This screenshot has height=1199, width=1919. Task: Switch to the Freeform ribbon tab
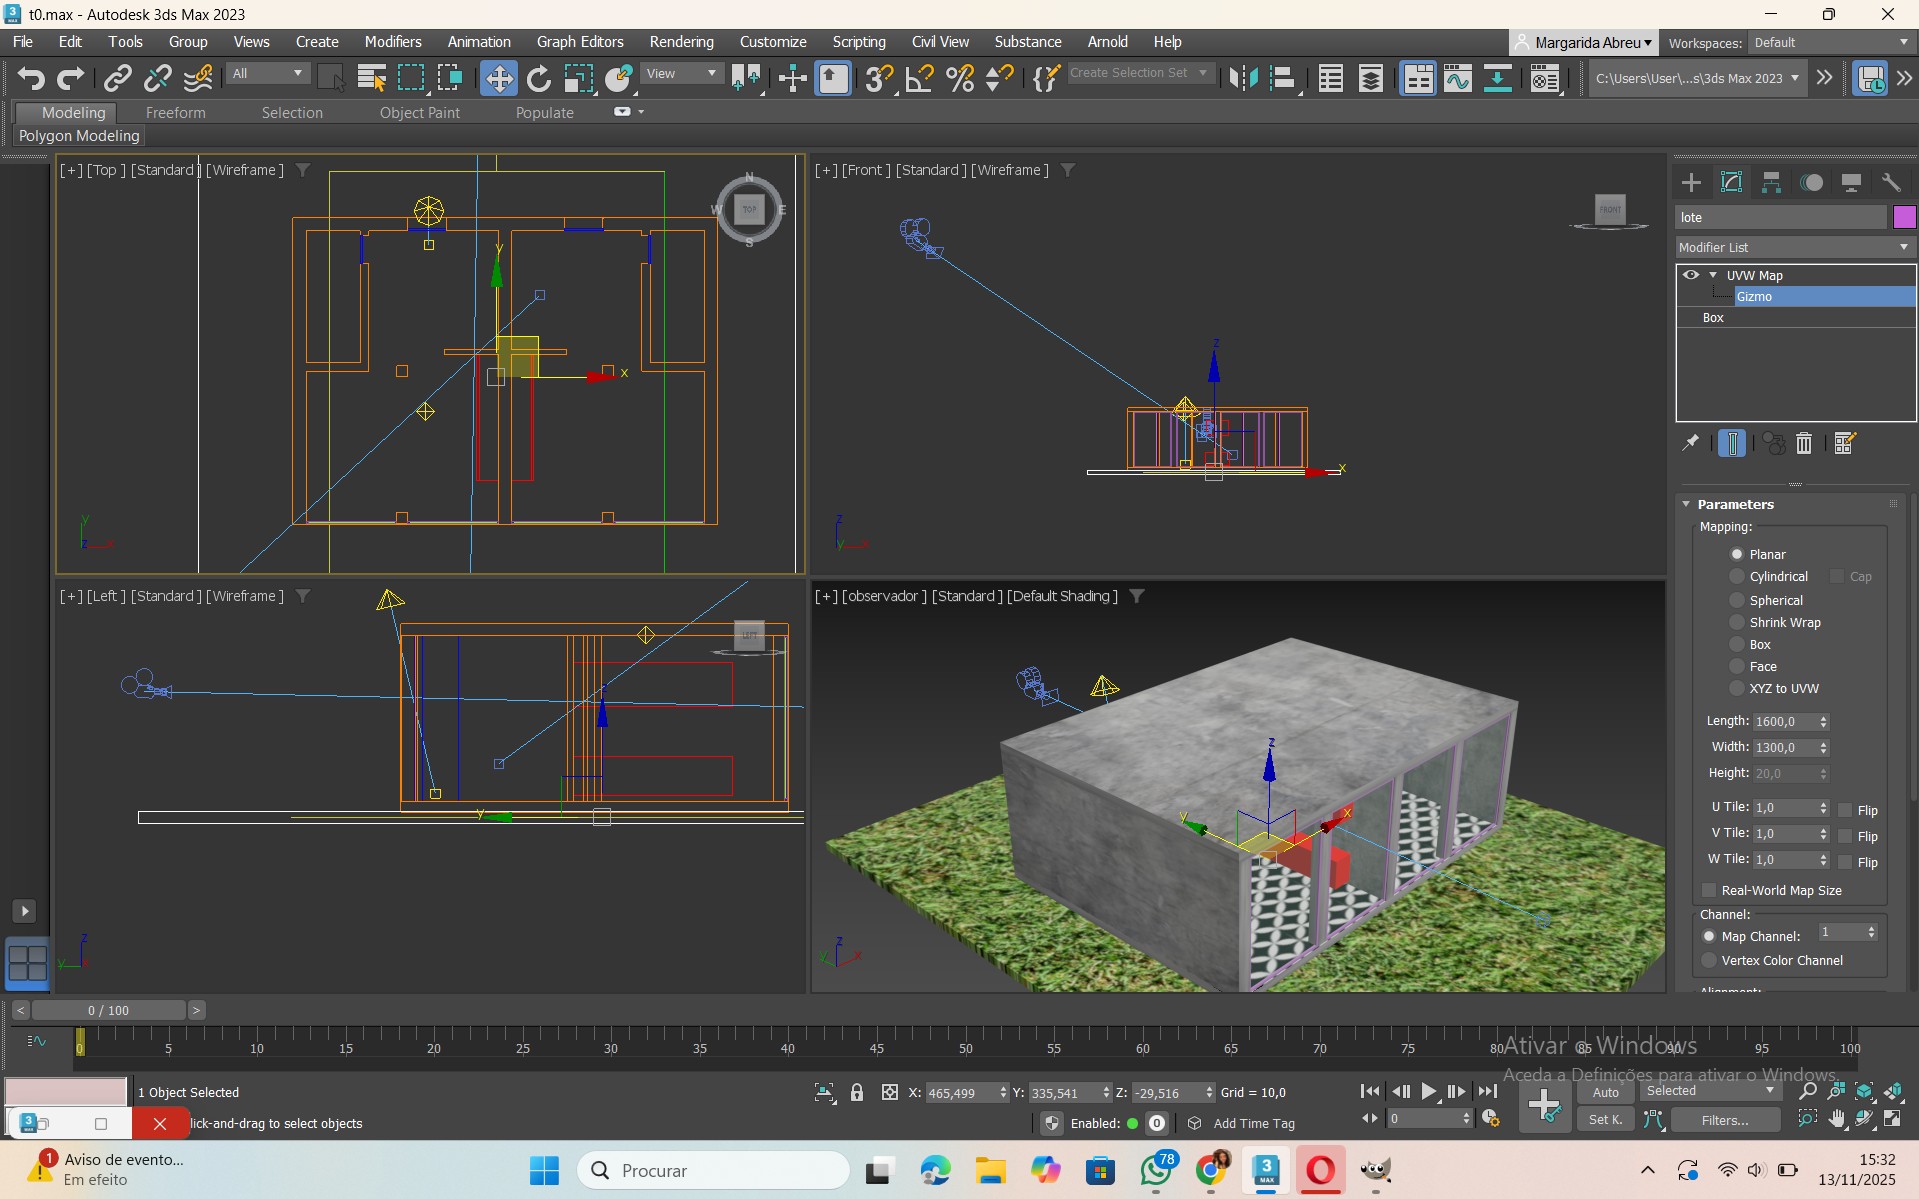tap(175, 113)
